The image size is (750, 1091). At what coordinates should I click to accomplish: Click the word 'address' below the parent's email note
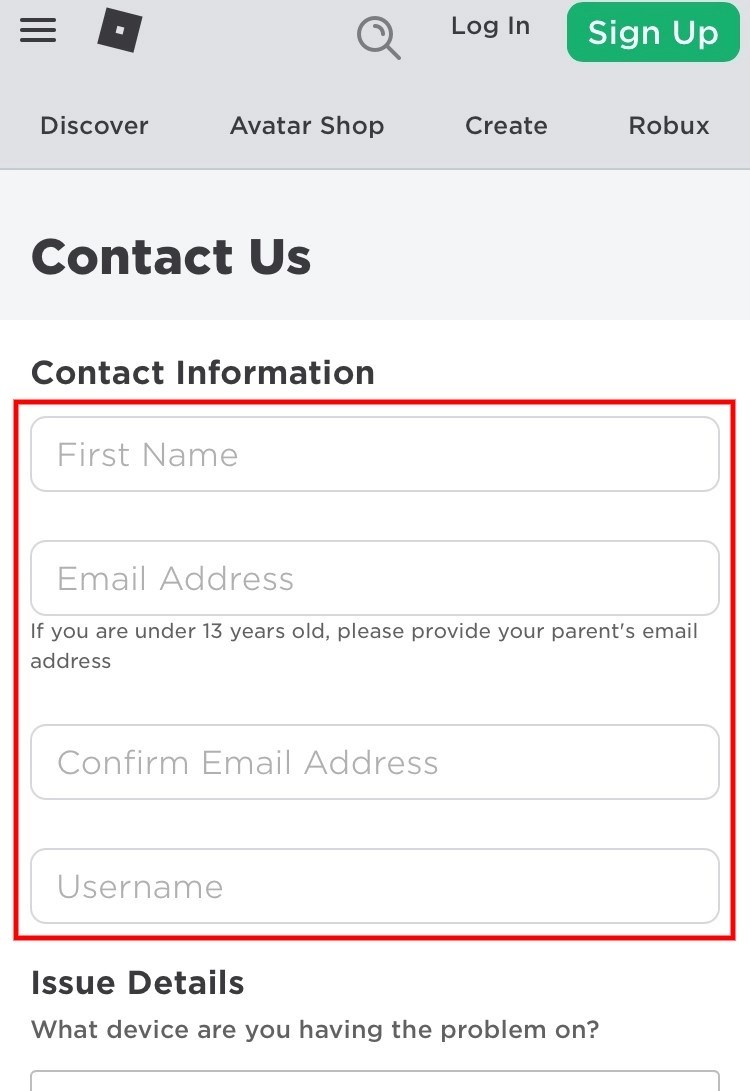tap(71, 661)
